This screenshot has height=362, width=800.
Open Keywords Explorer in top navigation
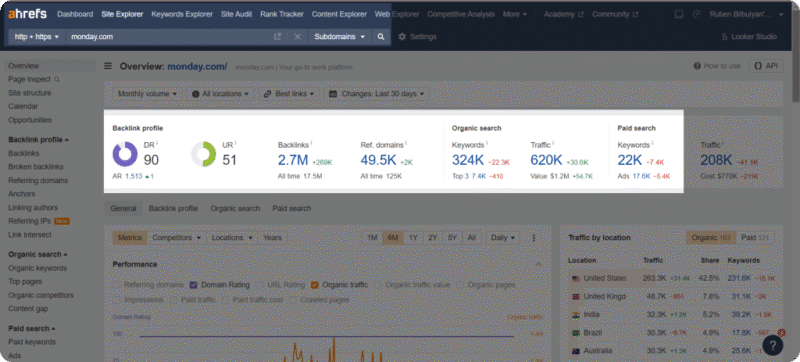[182, 14]
